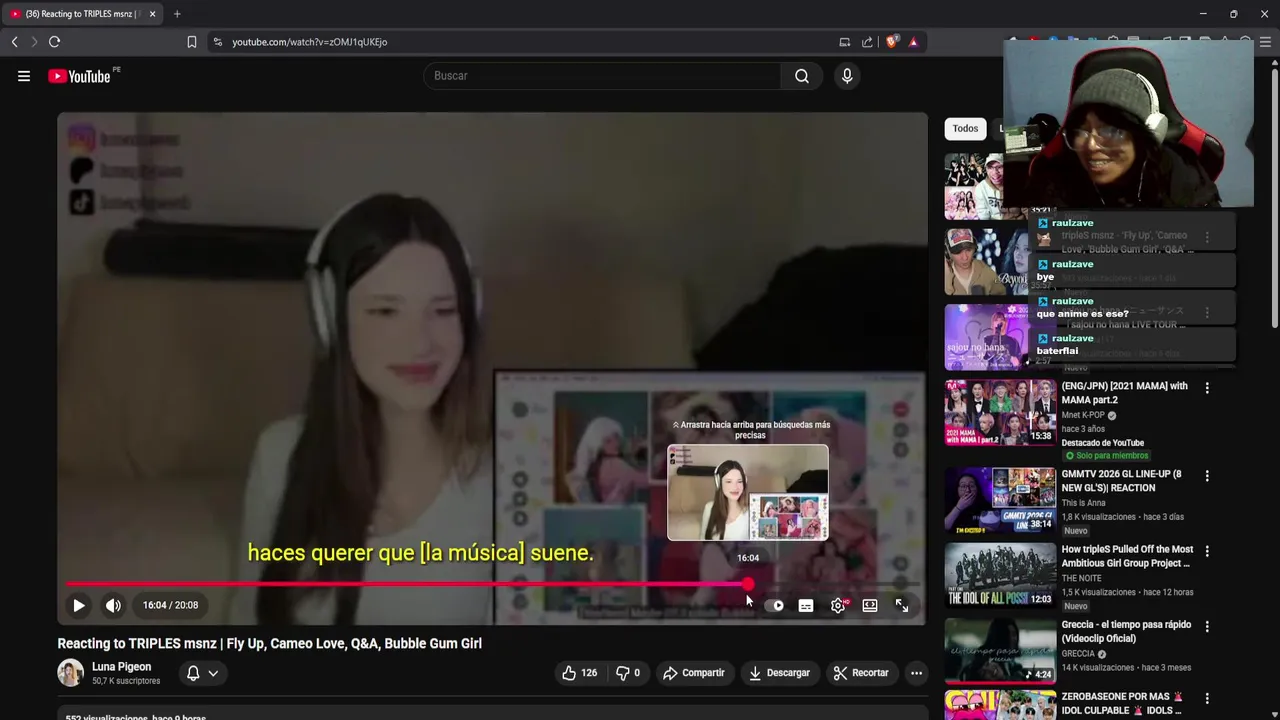This screenshot has width=1280, height=720.
Task: Click the cast or media icon in address bar
Action: (845, 42)
